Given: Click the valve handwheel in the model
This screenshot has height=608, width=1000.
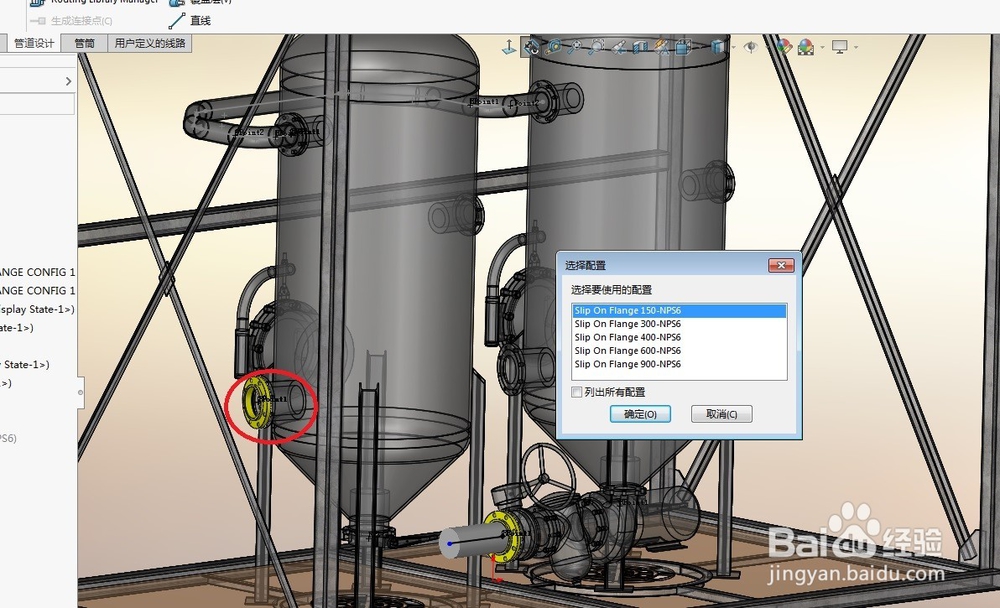Looking at the screenshot, I should 548,476.
